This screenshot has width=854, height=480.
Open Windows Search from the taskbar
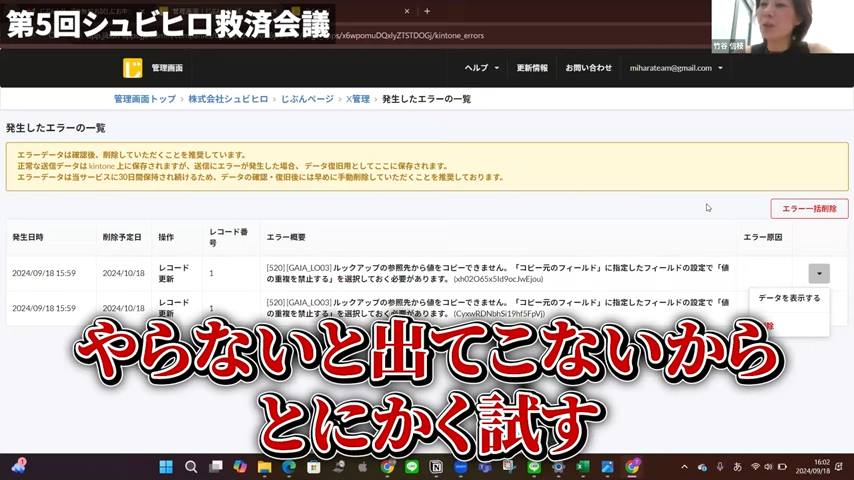coord(191,467)
